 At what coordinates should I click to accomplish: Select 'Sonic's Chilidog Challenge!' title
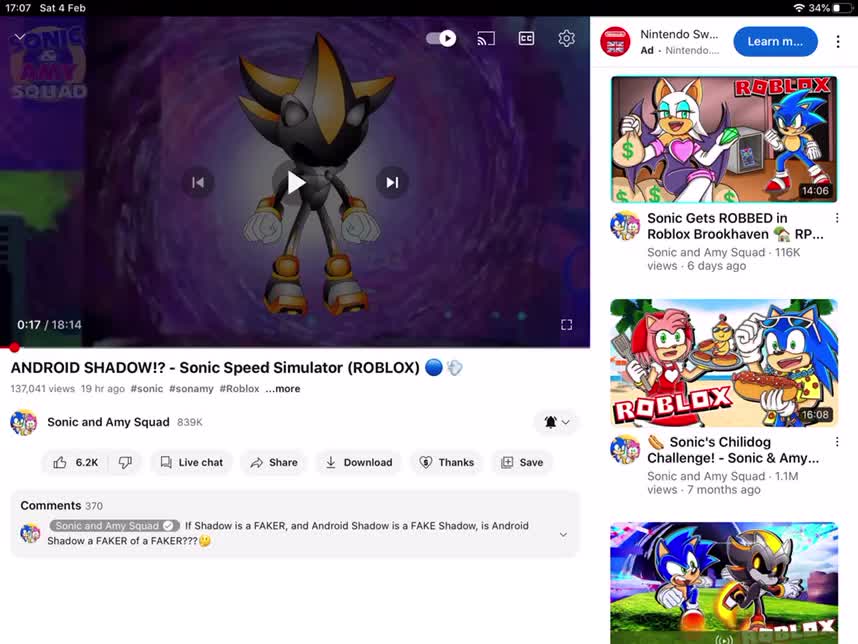733,450
